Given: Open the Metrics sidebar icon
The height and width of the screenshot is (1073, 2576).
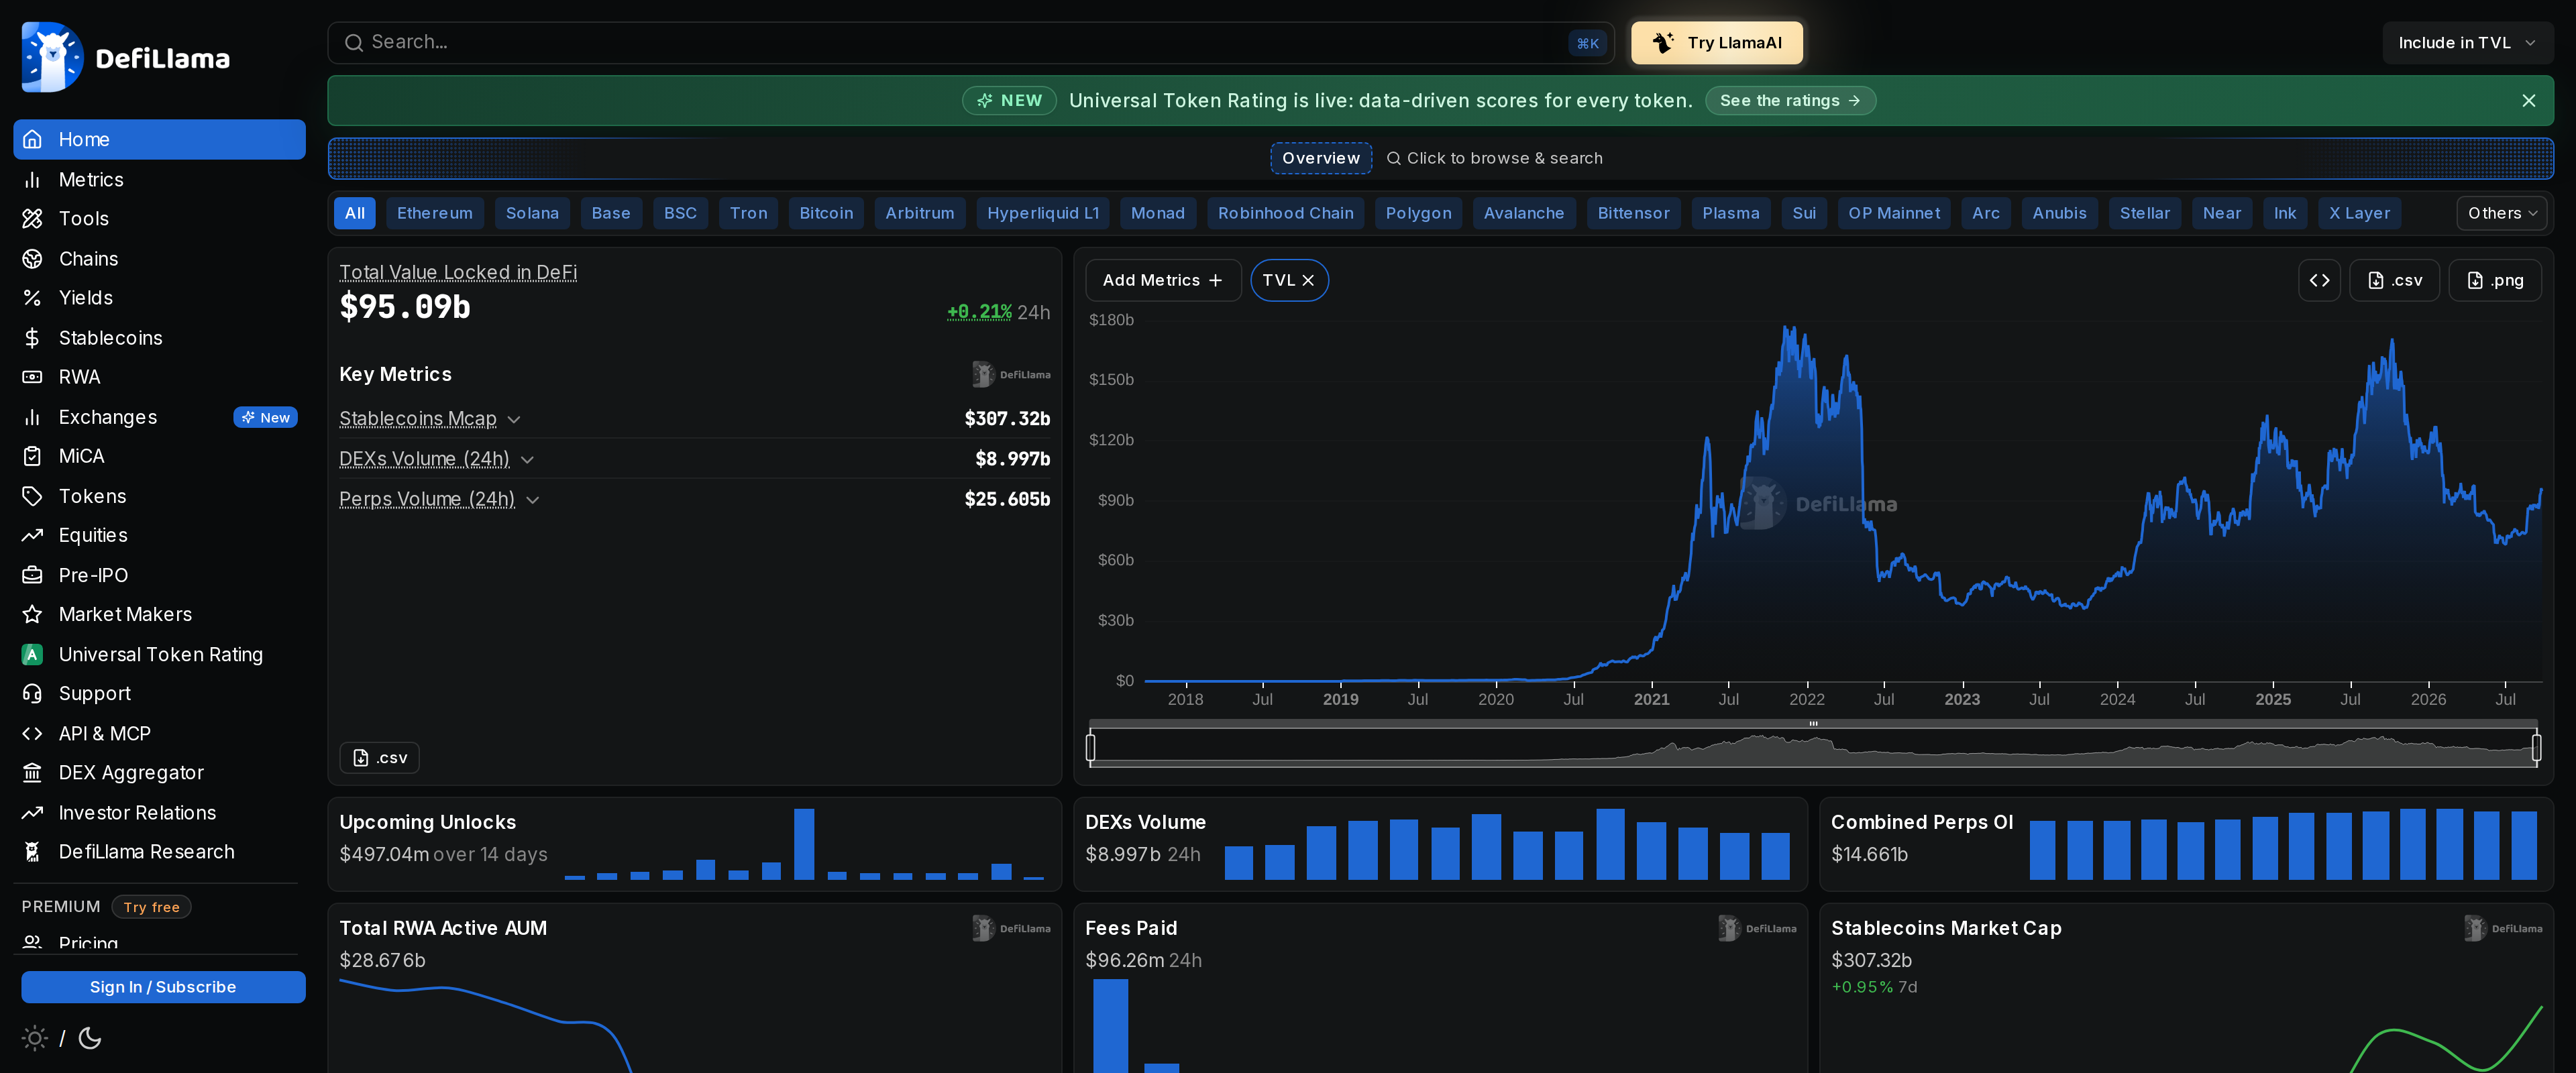Looking at the screenshot, I should 32,180.
